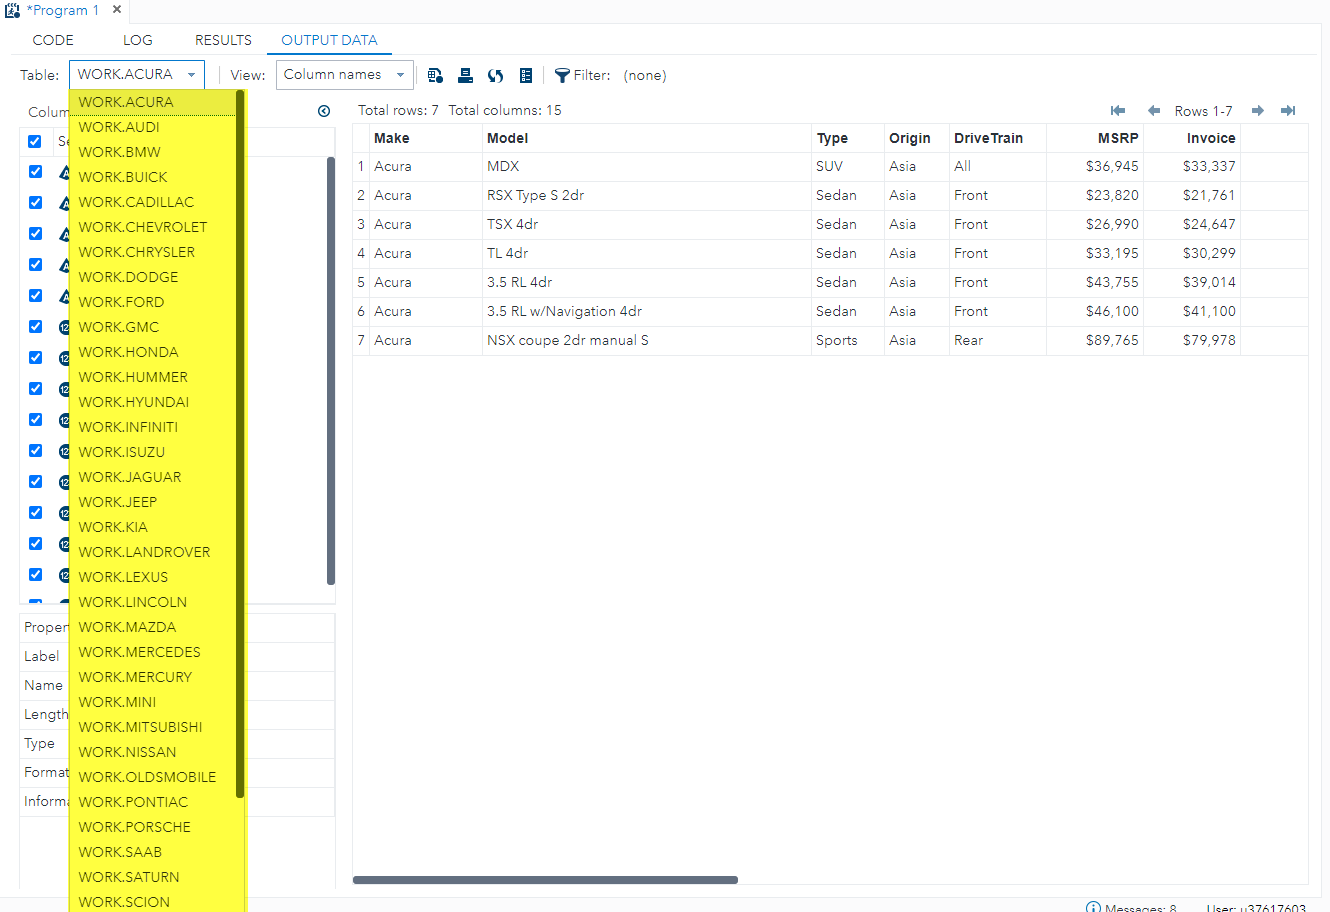
Task: Pick WORK.CADILLAC in the dropdown list
Action: [x=153, y=202]
